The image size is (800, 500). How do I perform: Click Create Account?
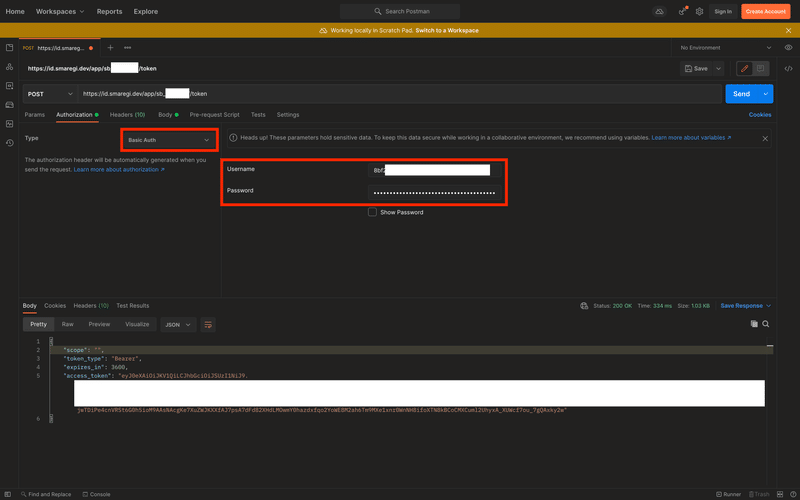(x=765, y=11)
